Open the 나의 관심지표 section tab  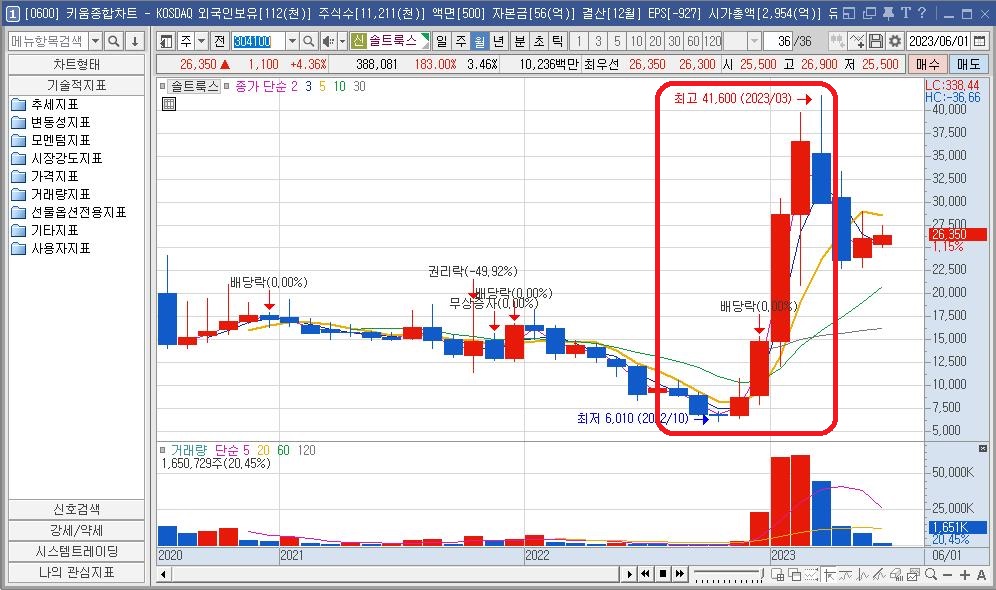(x=76, y=572)
